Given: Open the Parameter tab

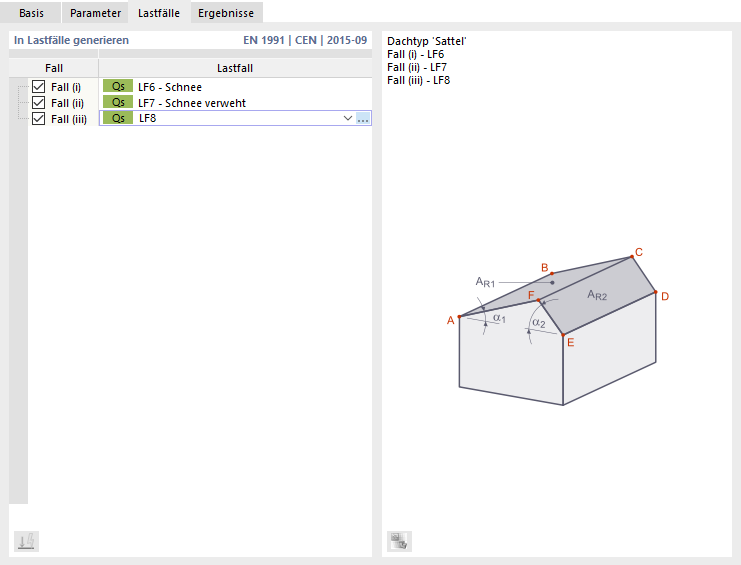Looking at the screenshot, I should coord(95,13).
